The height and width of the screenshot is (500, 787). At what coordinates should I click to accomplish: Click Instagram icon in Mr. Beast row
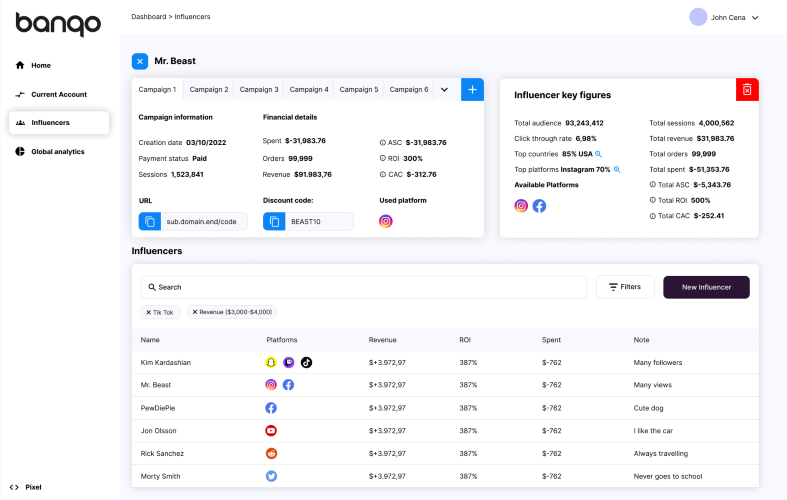click(271, 385)
